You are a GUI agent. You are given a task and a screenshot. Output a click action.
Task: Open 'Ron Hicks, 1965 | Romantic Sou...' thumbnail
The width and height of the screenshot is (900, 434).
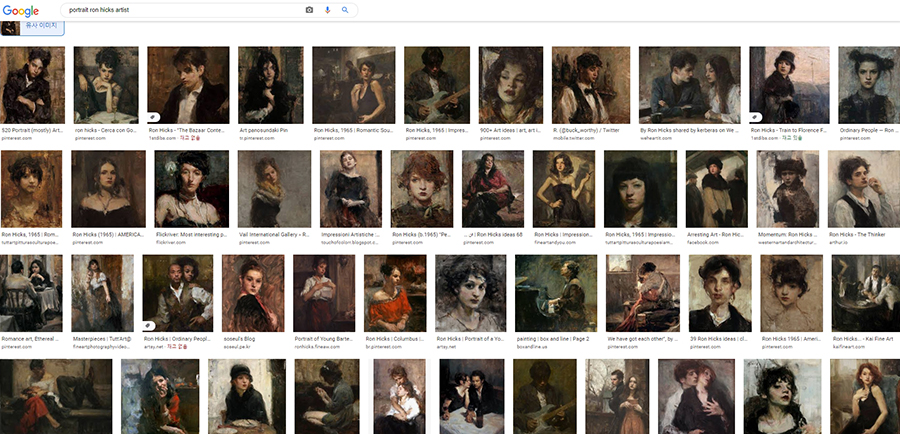pyautogui.click(x=354, y=85)
